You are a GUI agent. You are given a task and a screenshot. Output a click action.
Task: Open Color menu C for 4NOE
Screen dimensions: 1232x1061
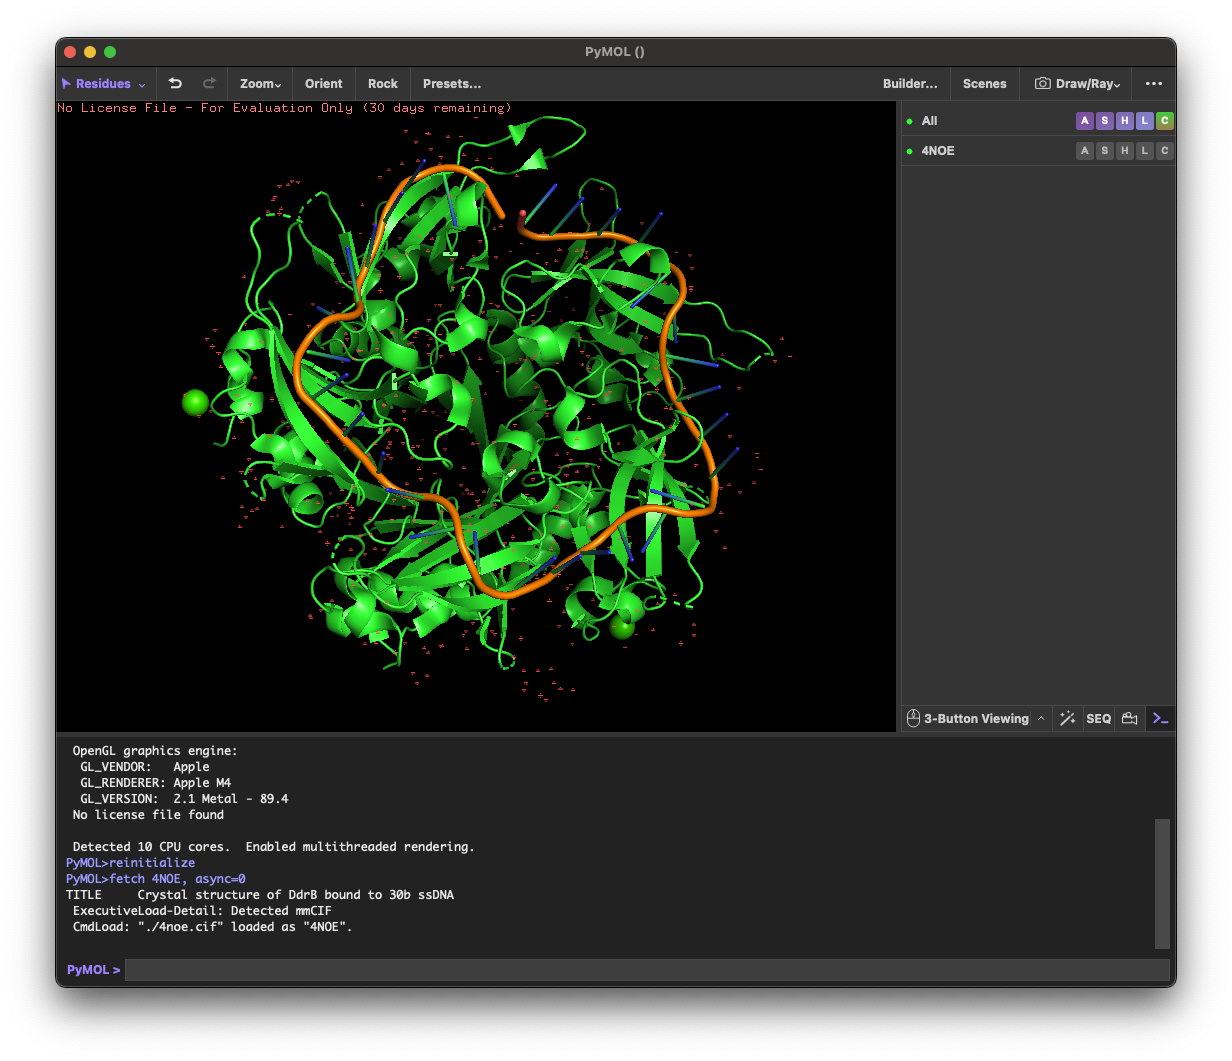pyautogui.click(x=1164, y=150)
